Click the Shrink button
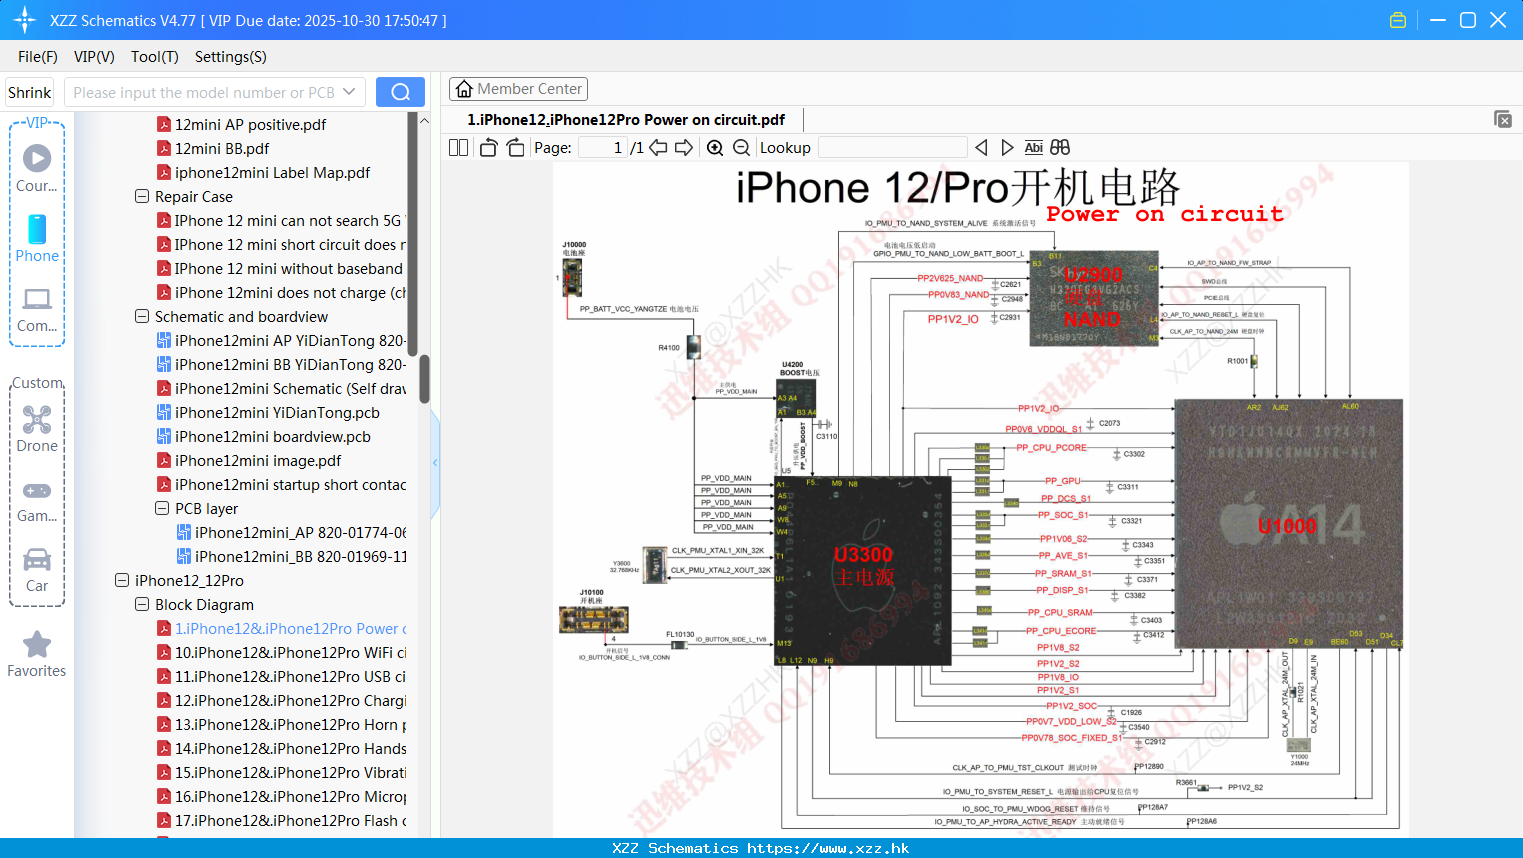Viewport: 1523px width, 858px height. (x=29, y=92)
